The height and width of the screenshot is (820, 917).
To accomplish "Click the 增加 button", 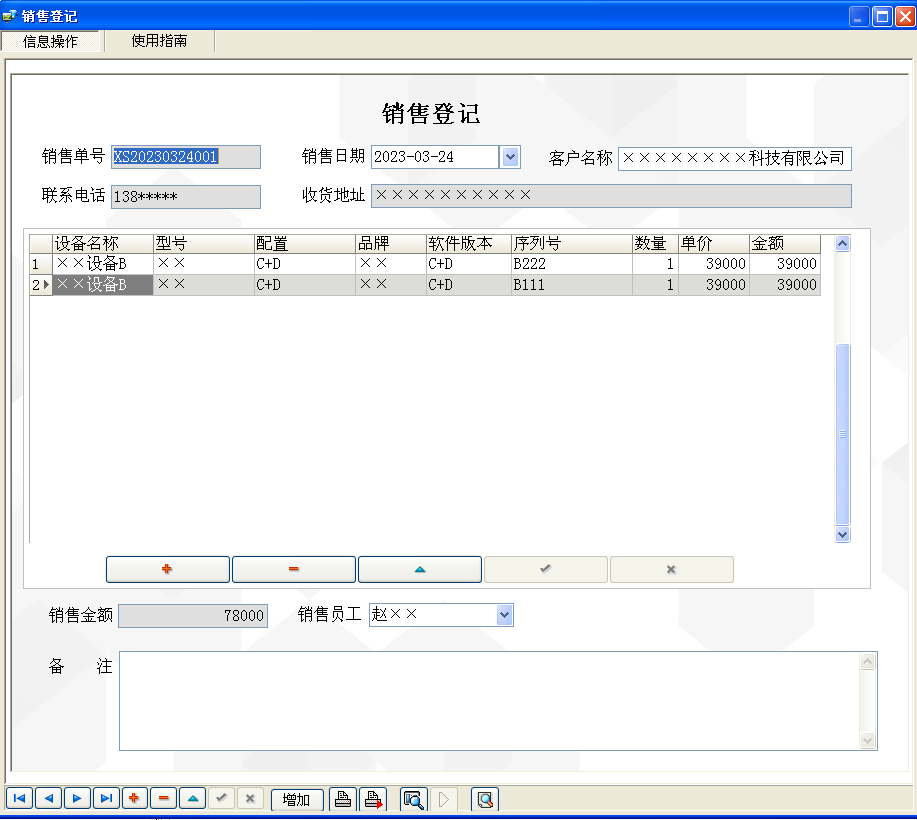I will pos(297,800).
